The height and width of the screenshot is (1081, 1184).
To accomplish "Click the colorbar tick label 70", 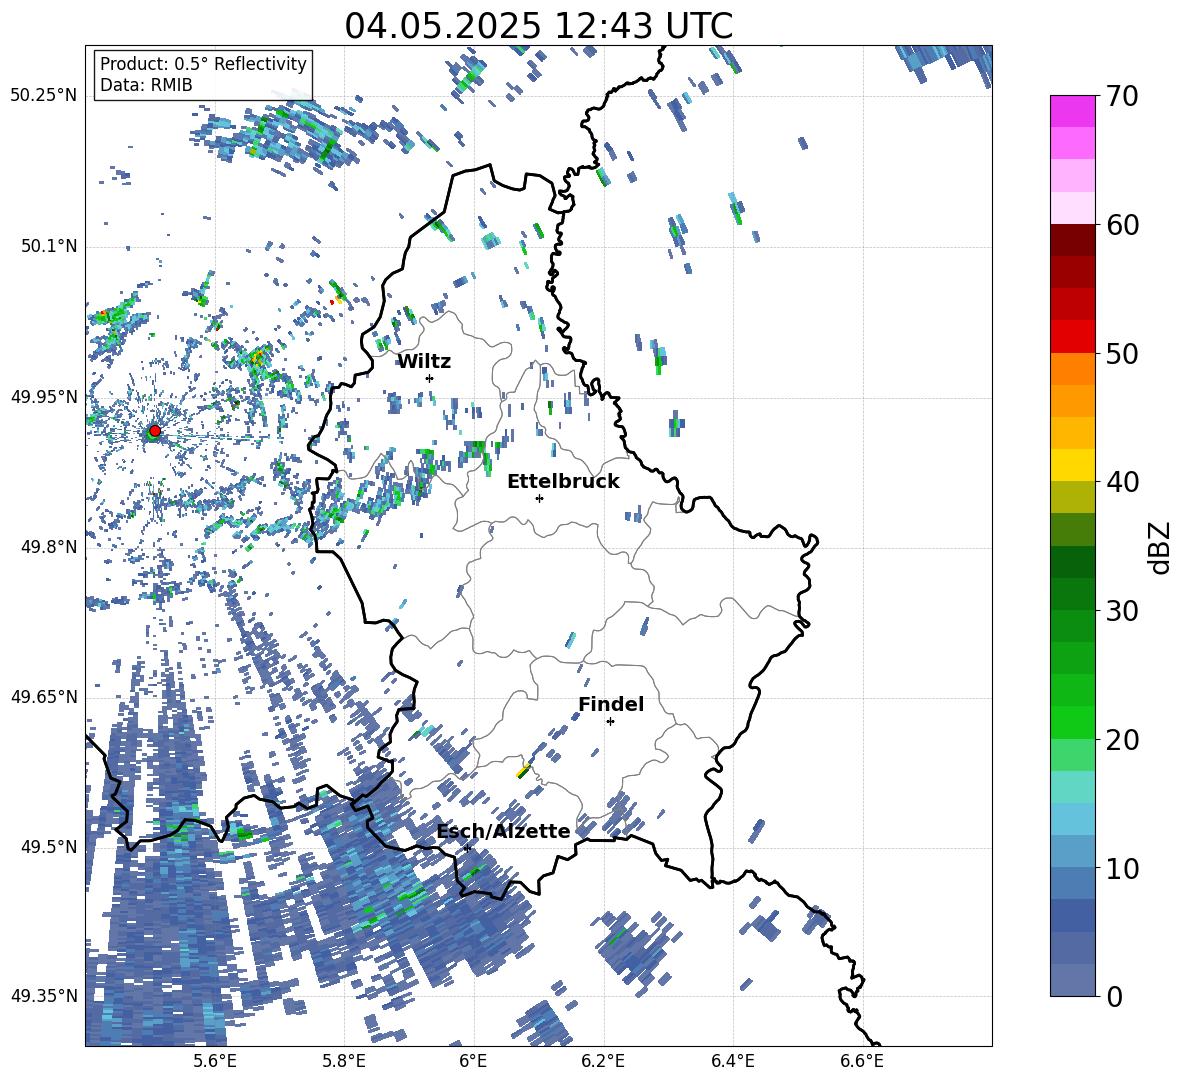I will (x=1122, y=96).
